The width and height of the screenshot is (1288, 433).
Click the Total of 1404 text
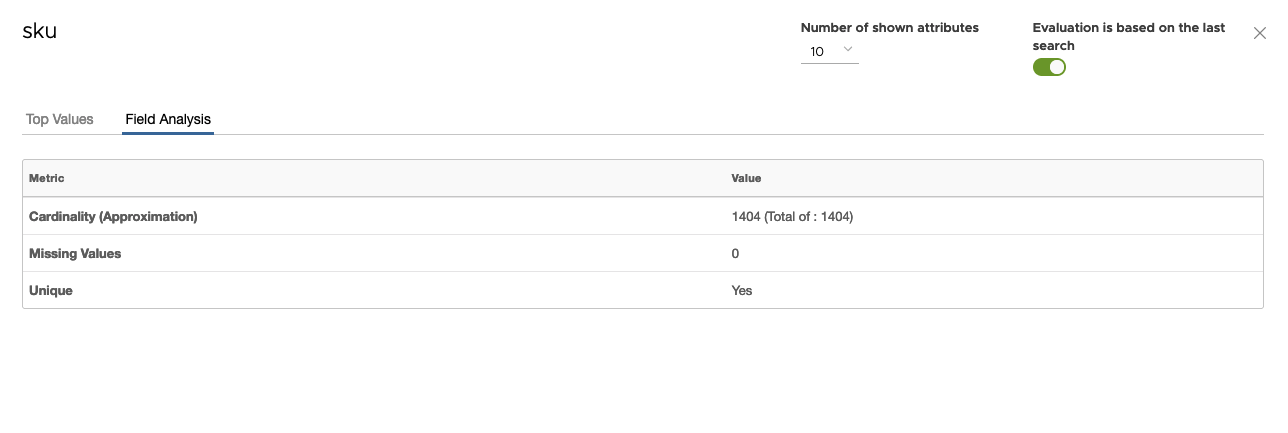[809, 216]
